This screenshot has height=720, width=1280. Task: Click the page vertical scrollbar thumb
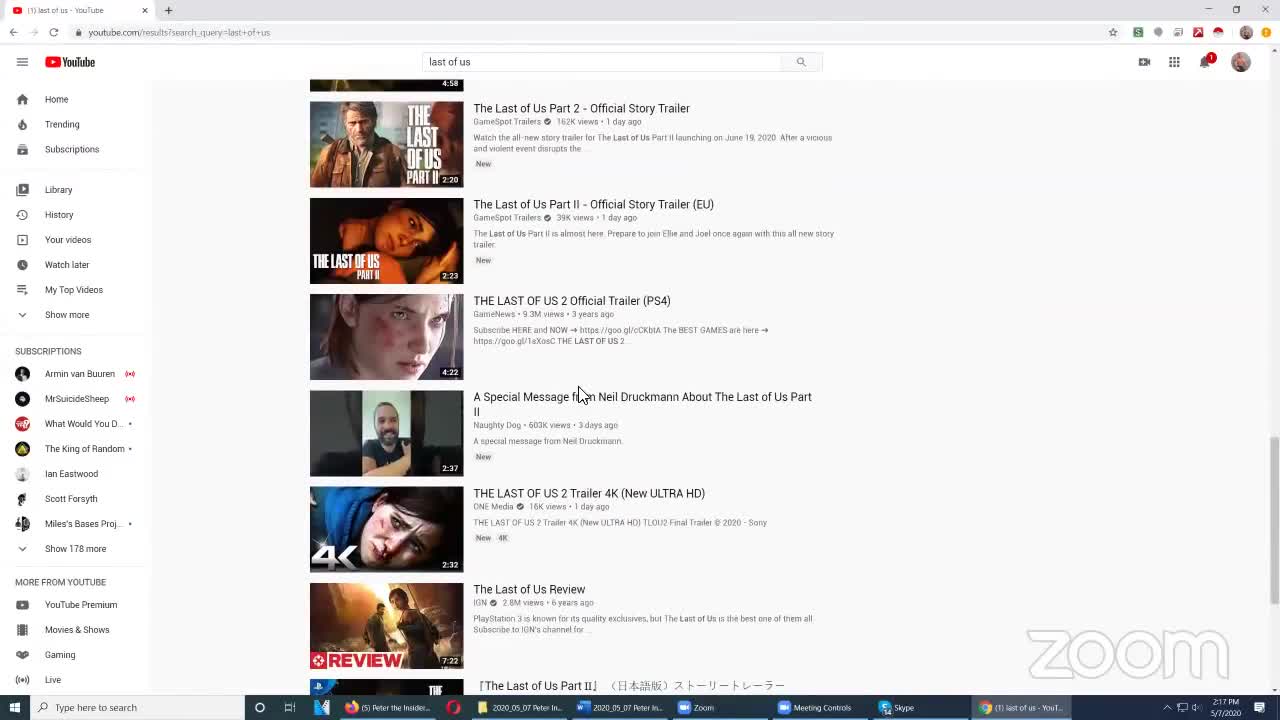[x=1274, y=520]
